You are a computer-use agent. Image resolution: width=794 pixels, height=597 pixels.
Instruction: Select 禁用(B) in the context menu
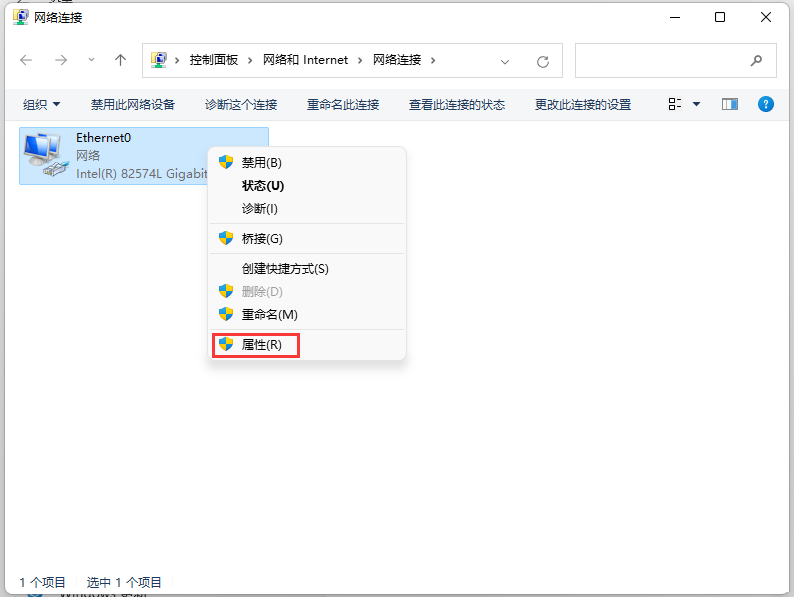point(261,162)
